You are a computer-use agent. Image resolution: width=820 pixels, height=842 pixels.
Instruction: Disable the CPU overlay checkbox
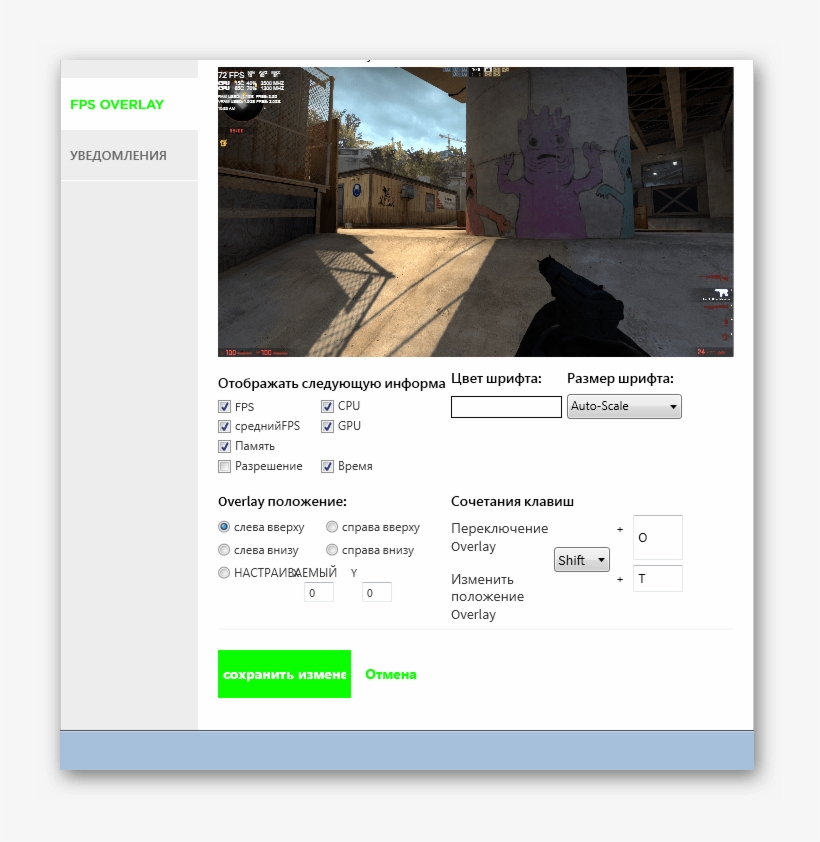click(328, 406)
